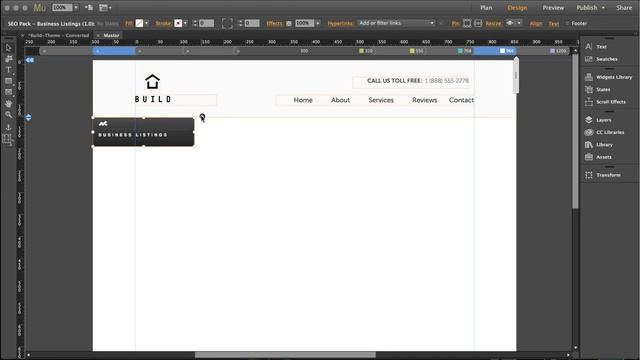
Task: Switch to the Build-Theme - Converted tab
Action: point(59,36)
